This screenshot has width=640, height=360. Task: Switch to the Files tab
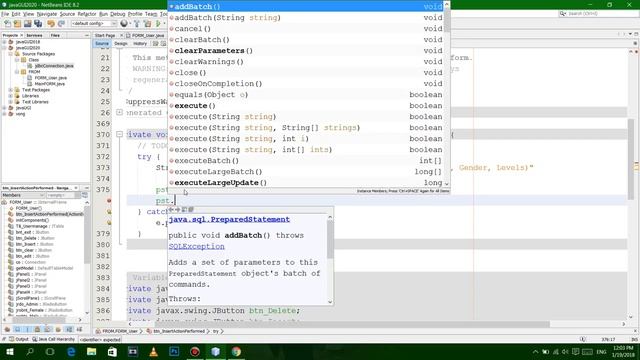(55, 36)
